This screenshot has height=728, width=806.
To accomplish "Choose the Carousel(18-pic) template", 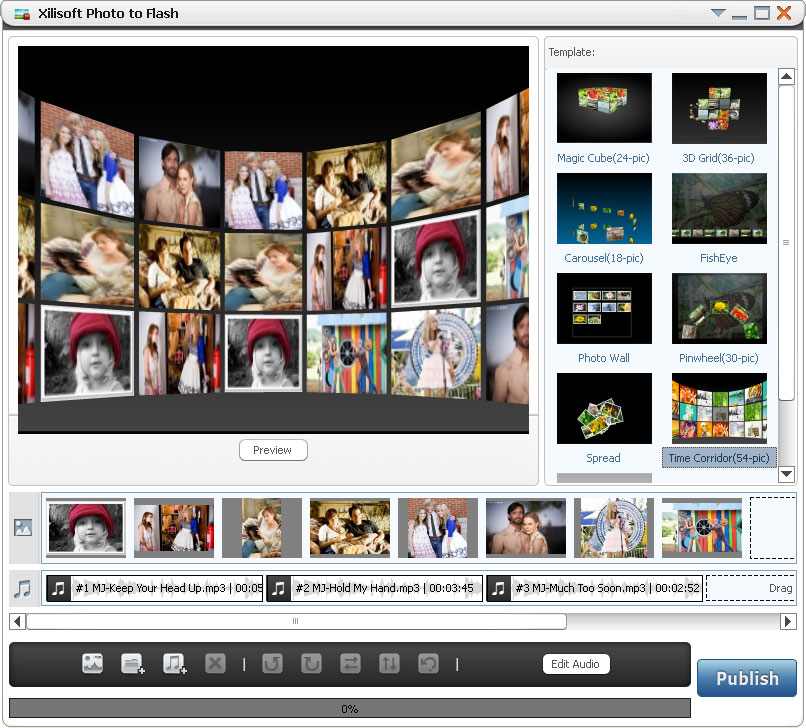I will [x=604, y=208].
